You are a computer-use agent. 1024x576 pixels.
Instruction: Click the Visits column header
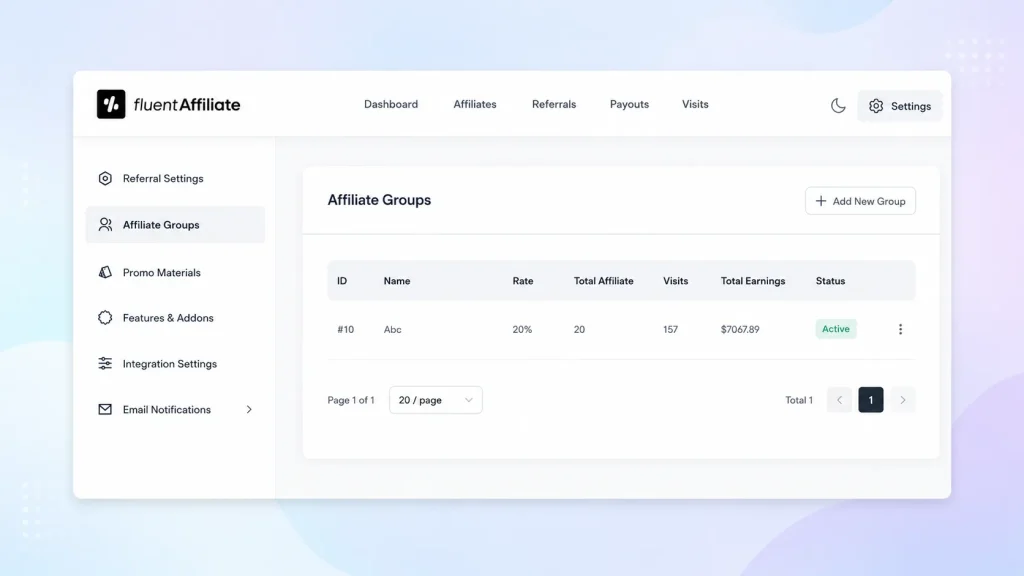[675, 281]
